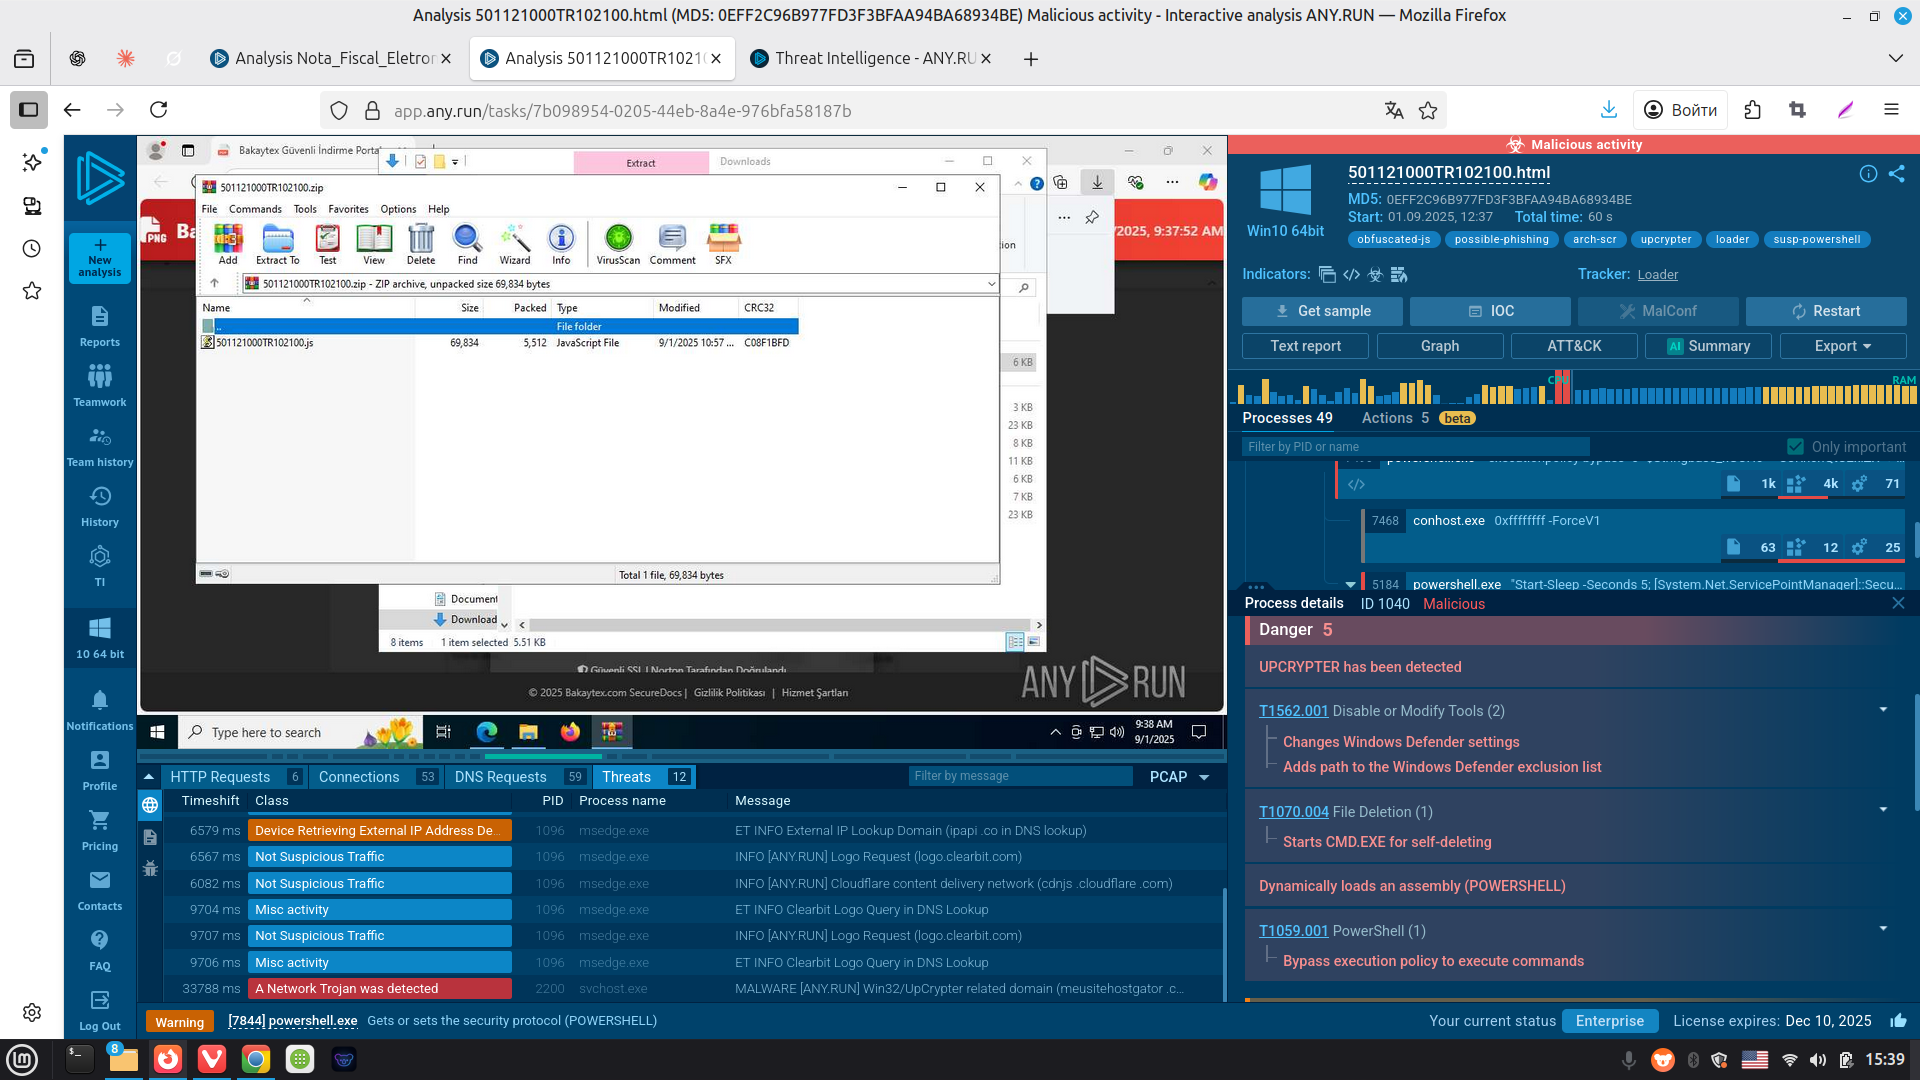Click the Filter by PID or name field

point(1414,447)
